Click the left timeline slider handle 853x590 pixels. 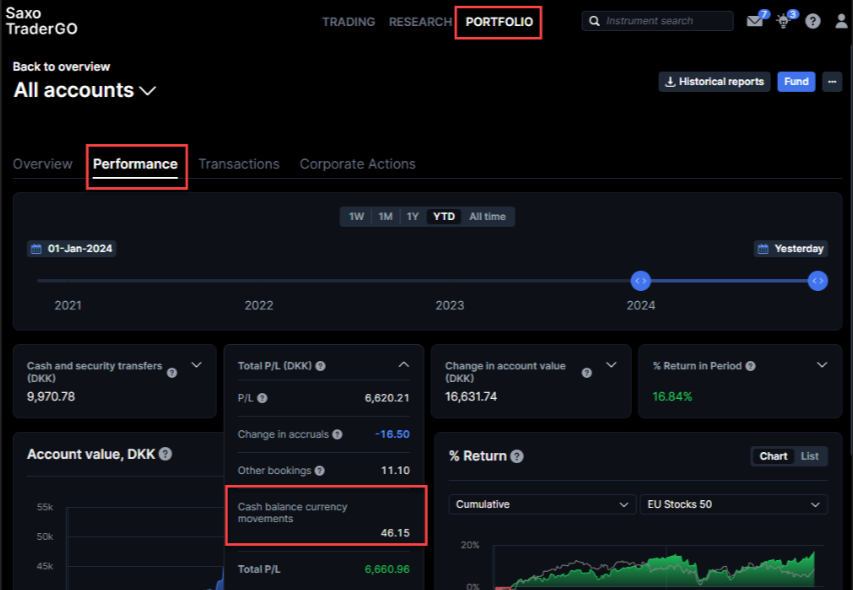[640, 281]
